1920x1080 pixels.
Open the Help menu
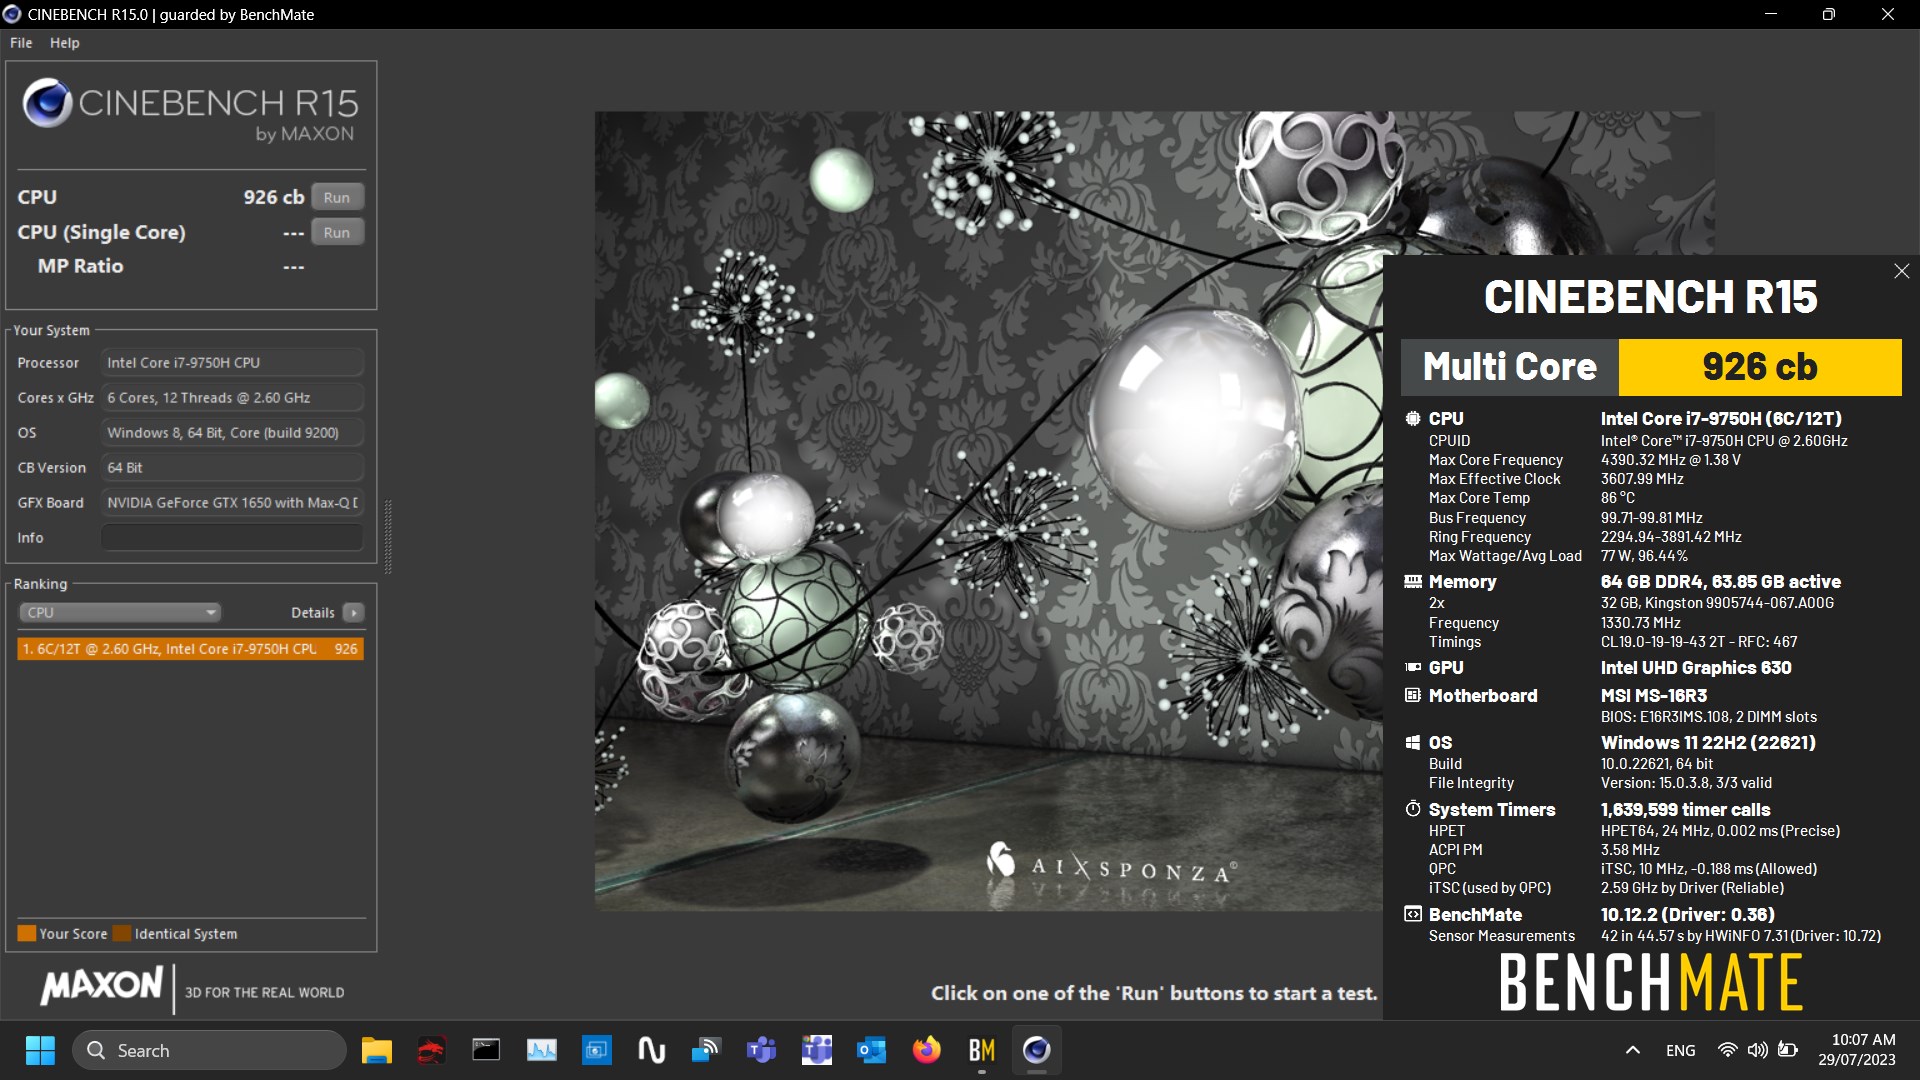65,43
